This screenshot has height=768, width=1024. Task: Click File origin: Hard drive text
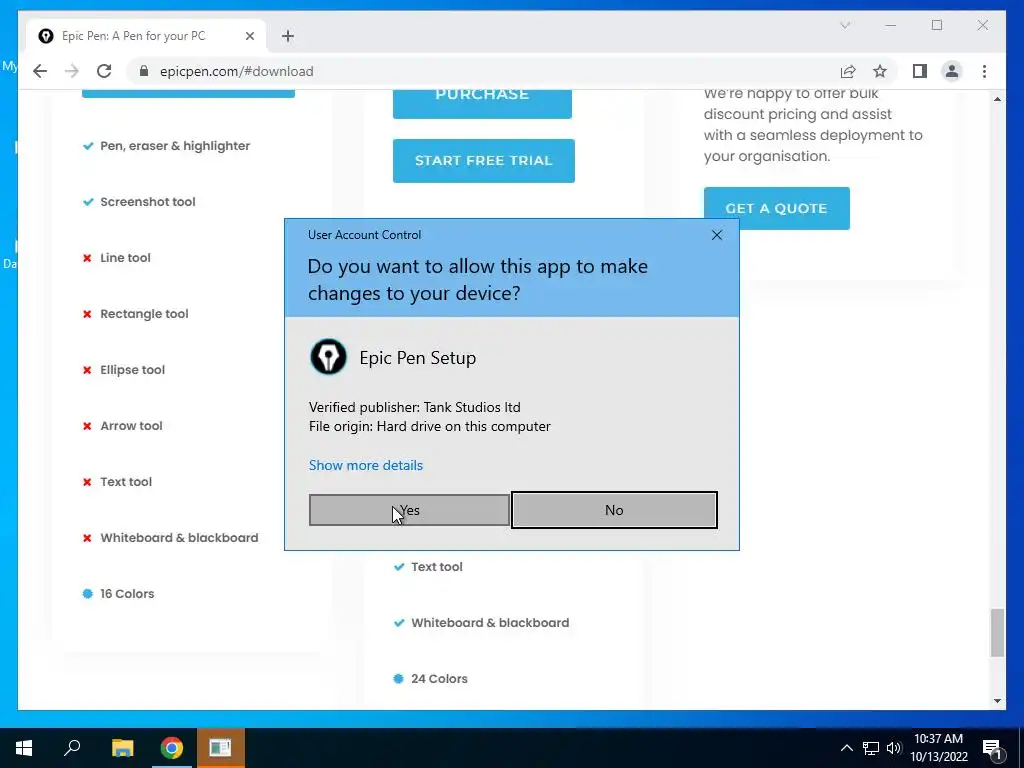coord(430,426)
